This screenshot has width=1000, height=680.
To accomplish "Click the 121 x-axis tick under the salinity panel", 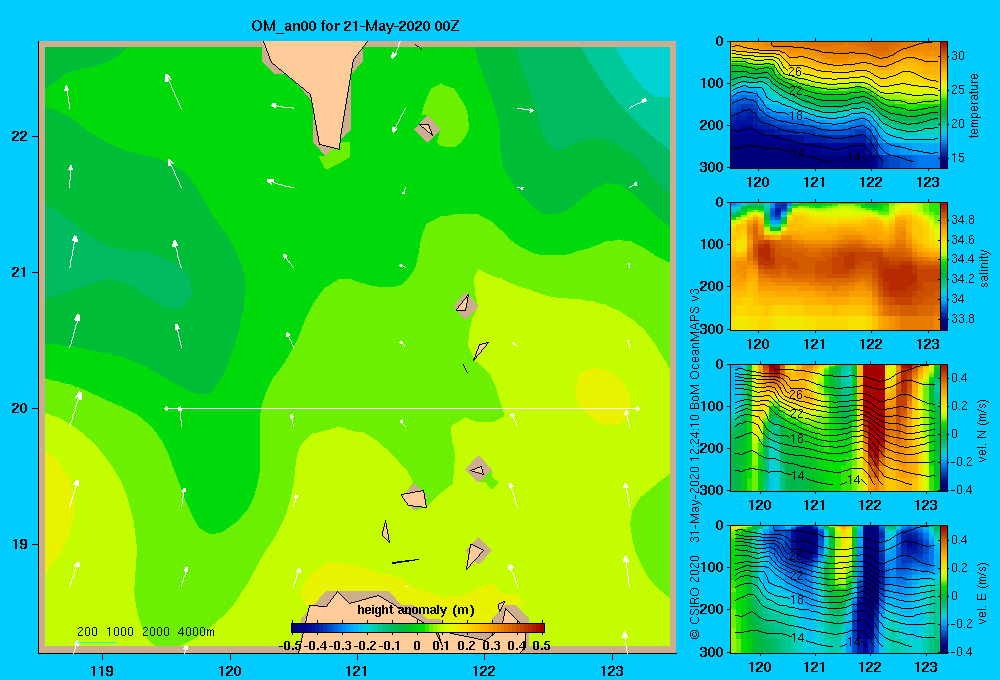I will (x=814, y=344).
